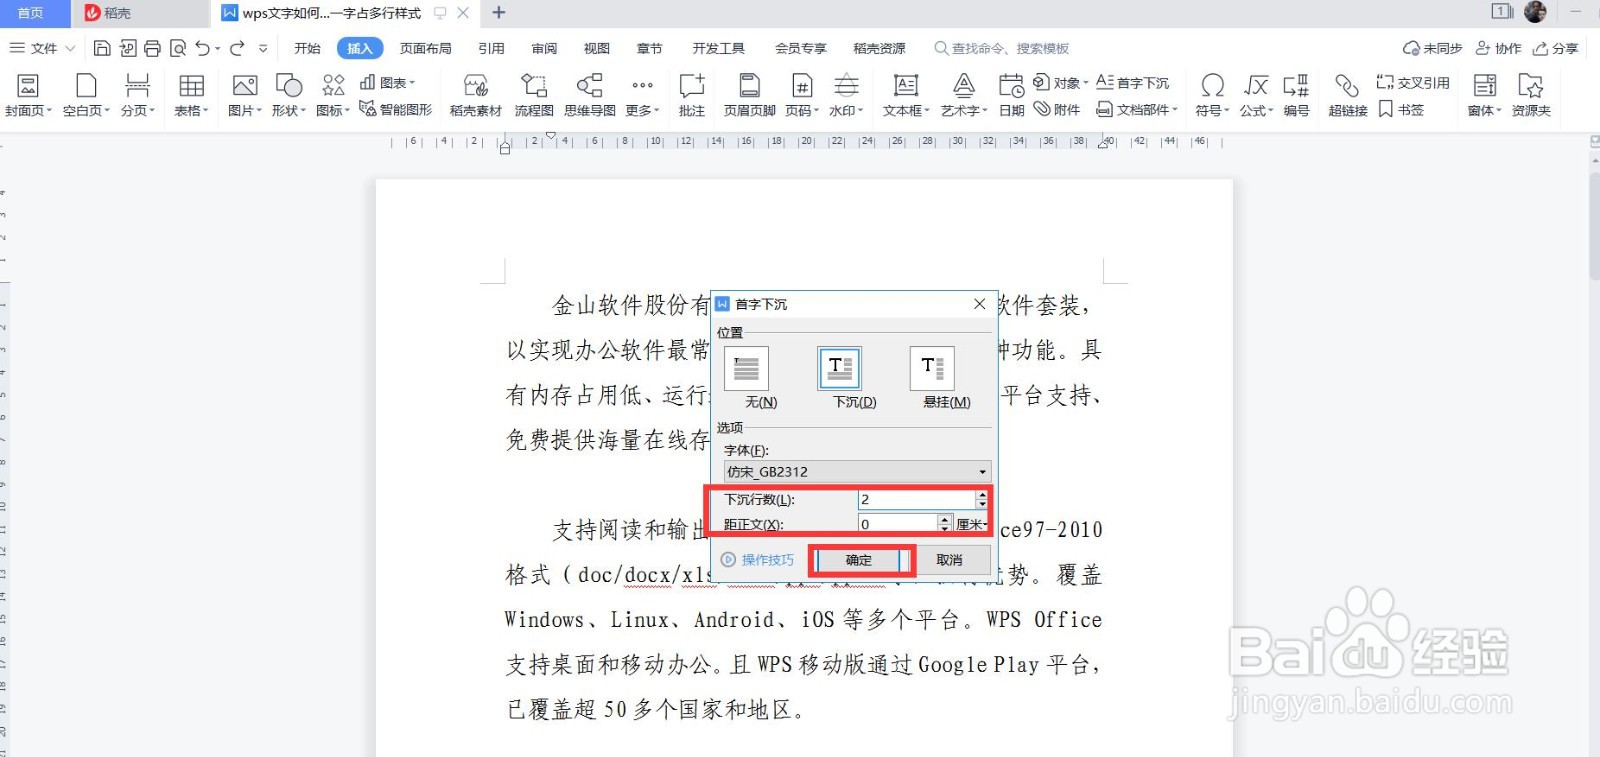
Task: Click the lines to drop (下沉行数) field
Action: click(916, 499)
